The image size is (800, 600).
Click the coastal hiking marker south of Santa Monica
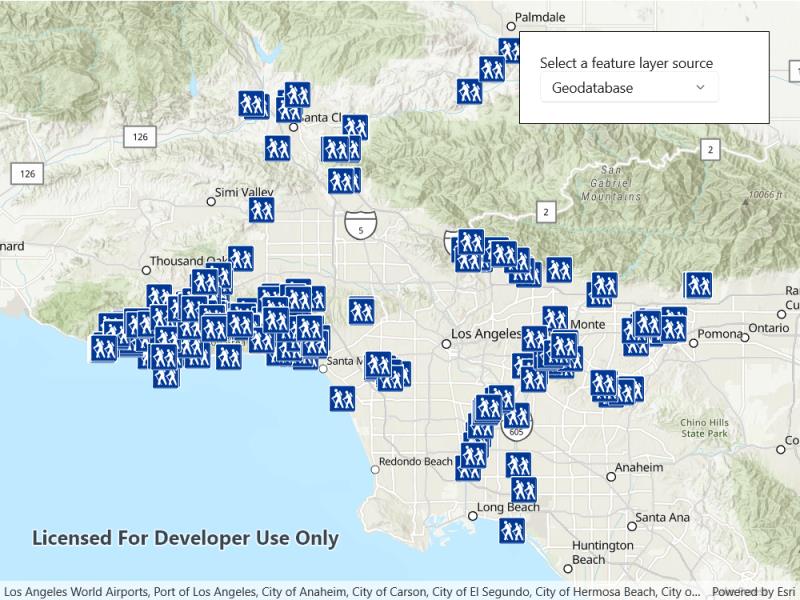click(x=342, y=398)
